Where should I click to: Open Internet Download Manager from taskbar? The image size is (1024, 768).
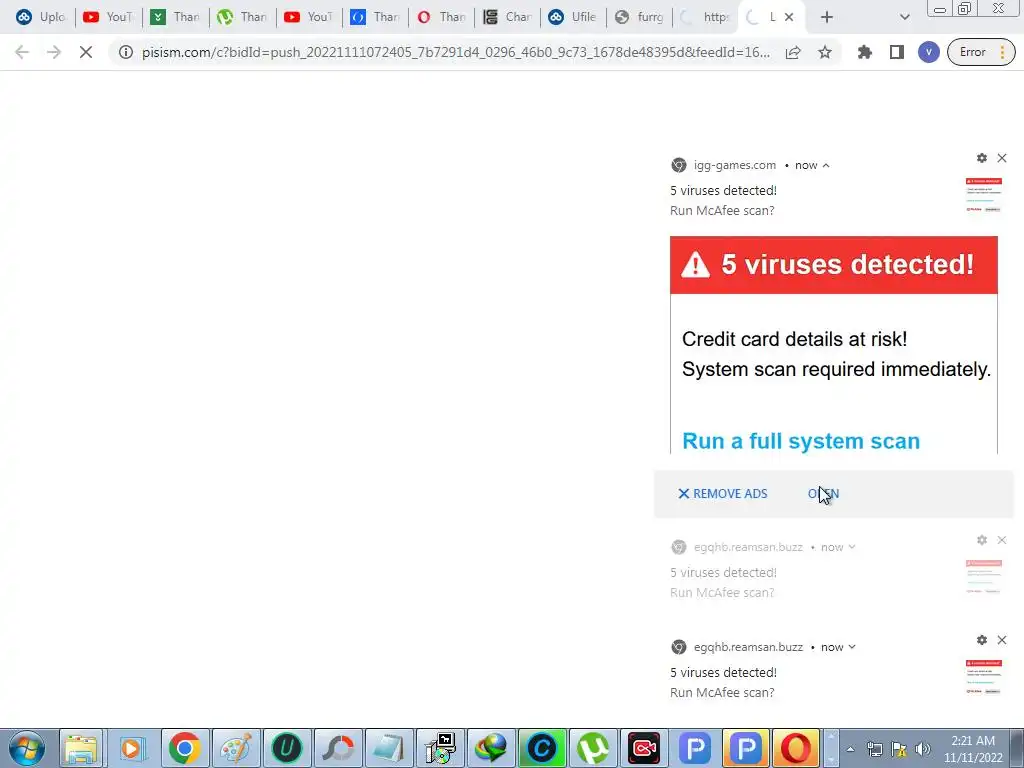490,748
